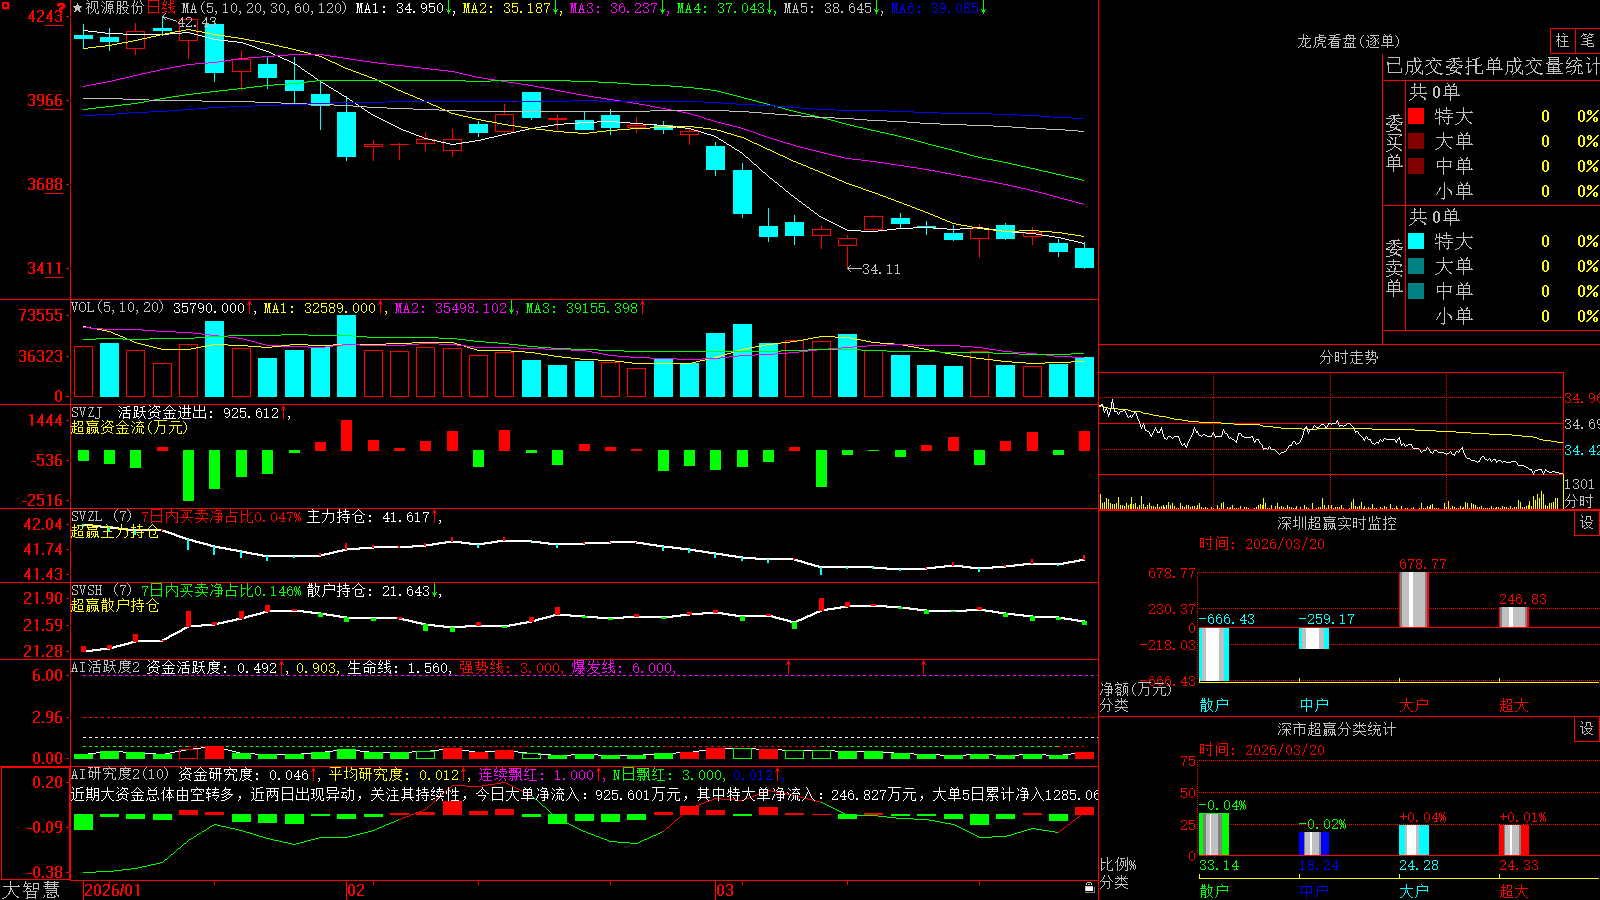Click the 委卖单 vertical section label
The width and height of the screenshot is (1600, 900).
point(1394,267)
